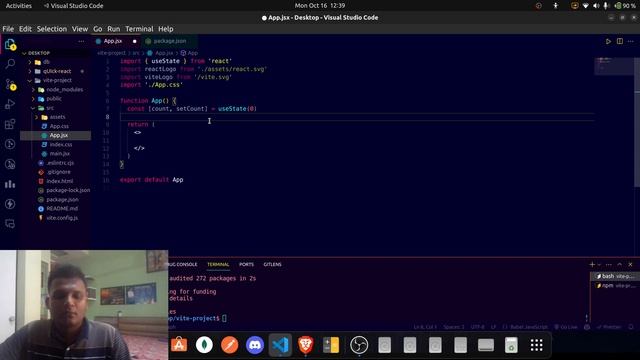The width and height of the screenshot is (640, 360).
Task: Open the remote explorer monitor icon
Action: (x=10, y=223)
